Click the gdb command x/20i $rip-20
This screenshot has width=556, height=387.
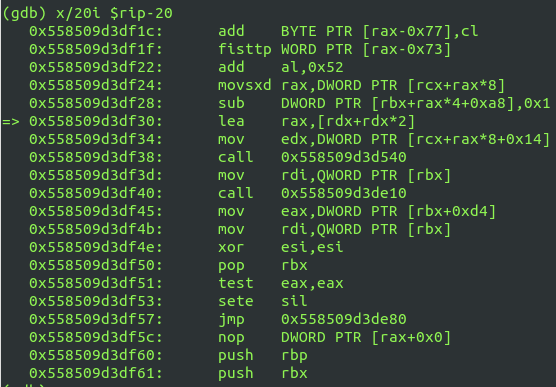click(114, 13)
